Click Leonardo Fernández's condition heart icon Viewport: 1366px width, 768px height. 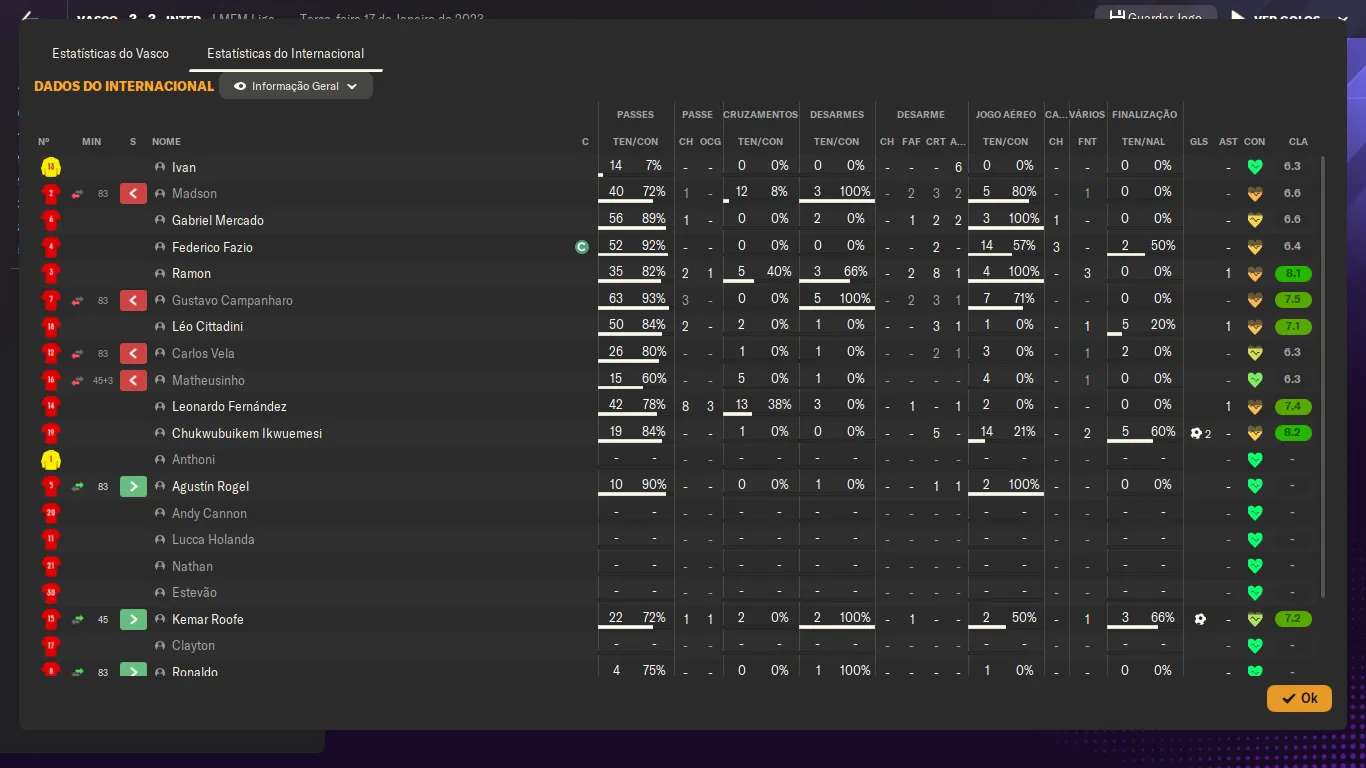click(1255, 407)
